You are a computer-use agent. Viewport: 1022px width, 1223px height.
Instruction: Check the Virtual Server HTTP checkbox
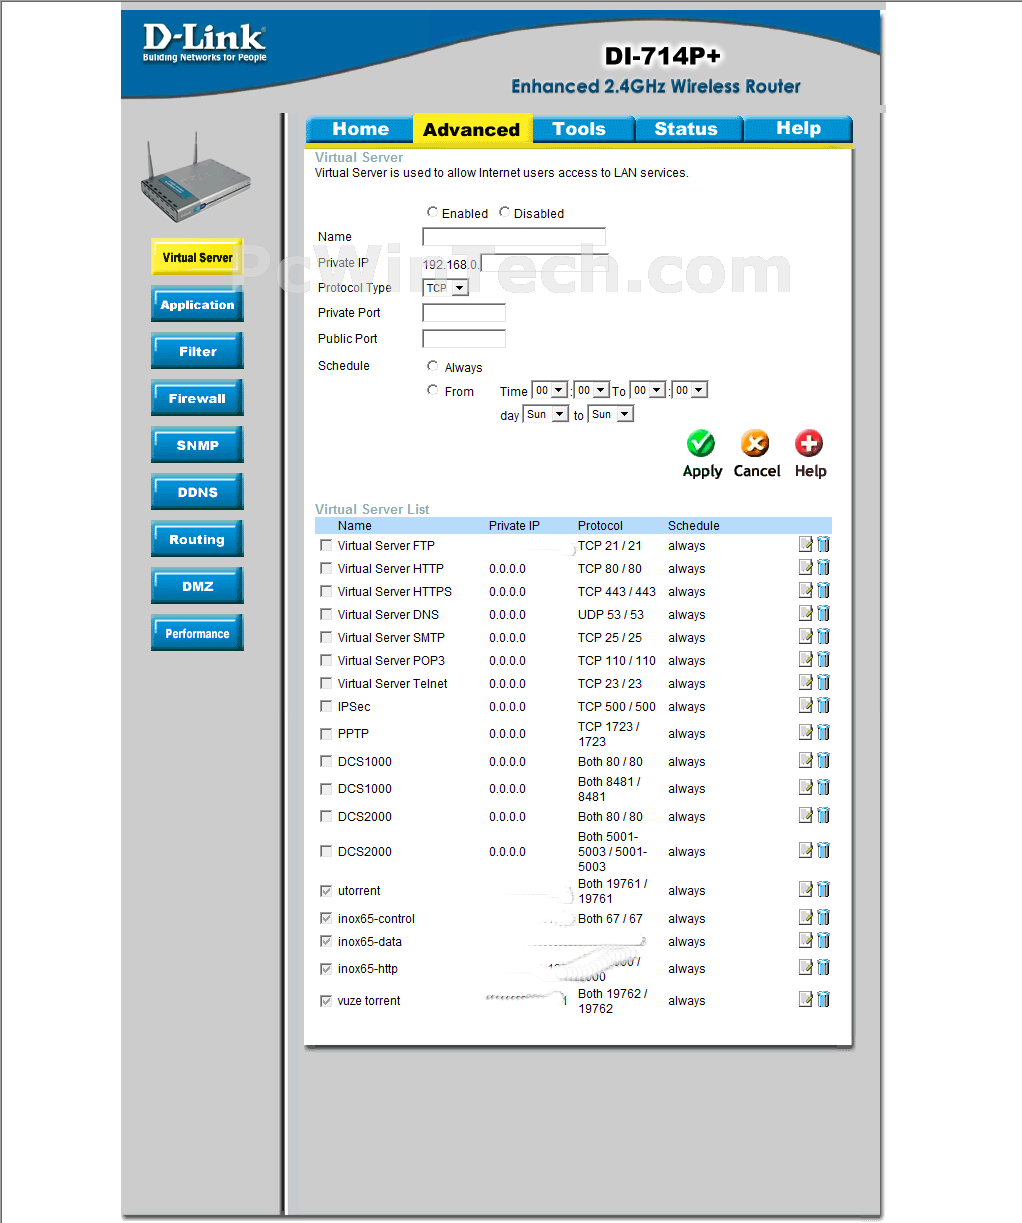click(x=326, y=568)
